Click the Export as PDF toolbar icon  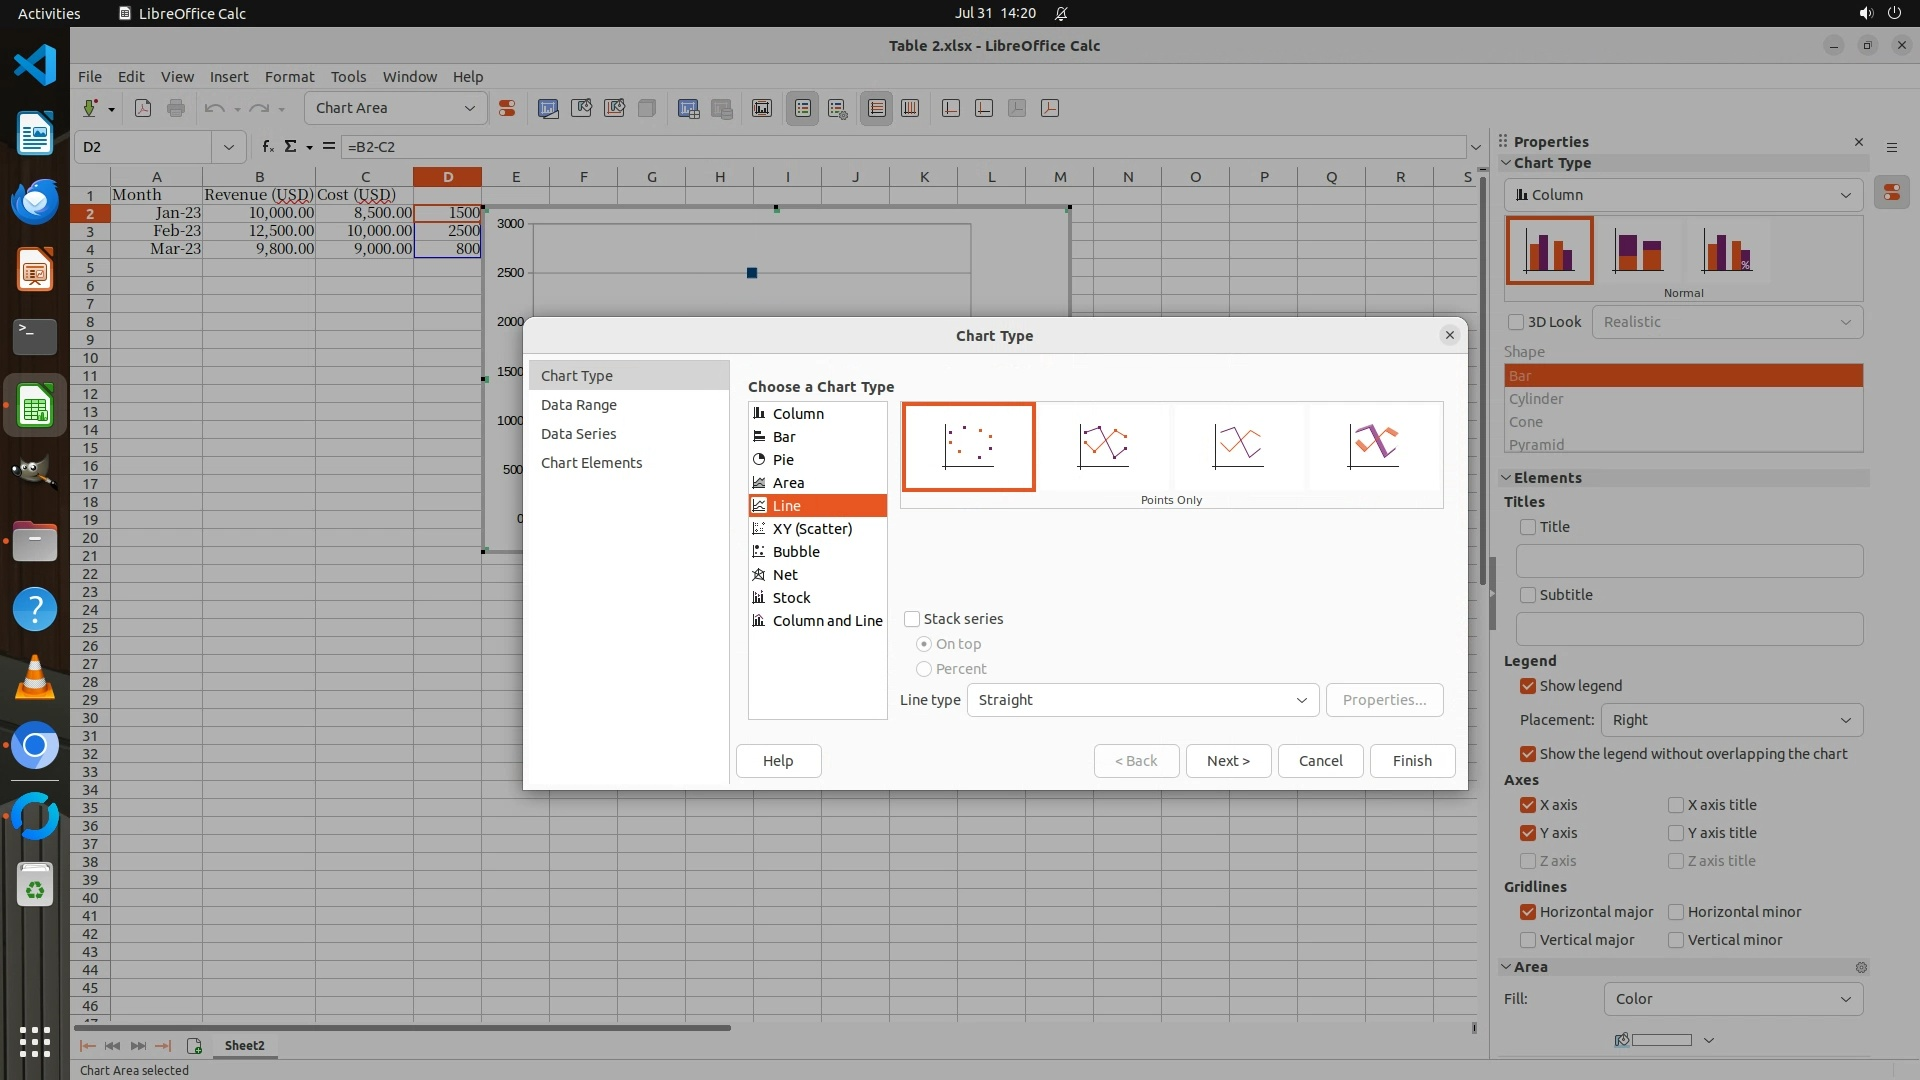(143, 108)
